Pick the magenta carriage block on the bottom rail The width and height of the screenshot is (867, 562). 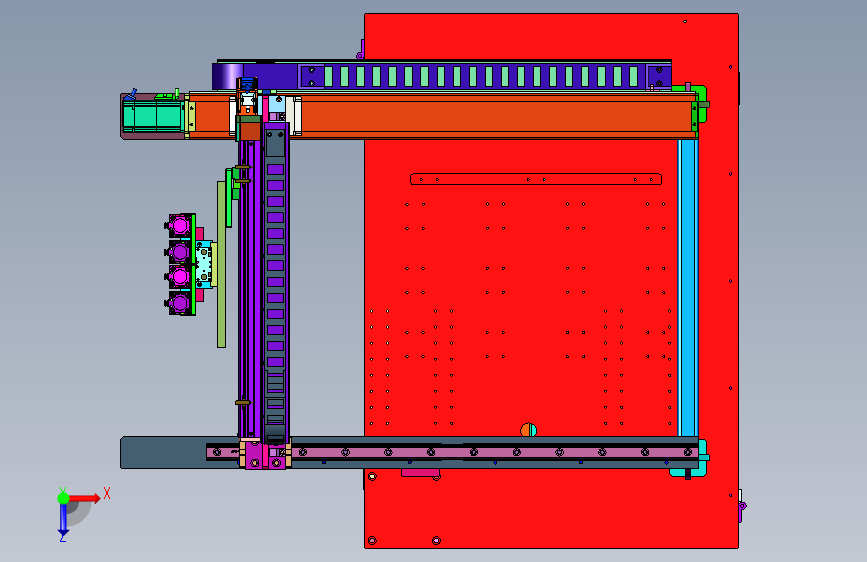pos(264,455)
